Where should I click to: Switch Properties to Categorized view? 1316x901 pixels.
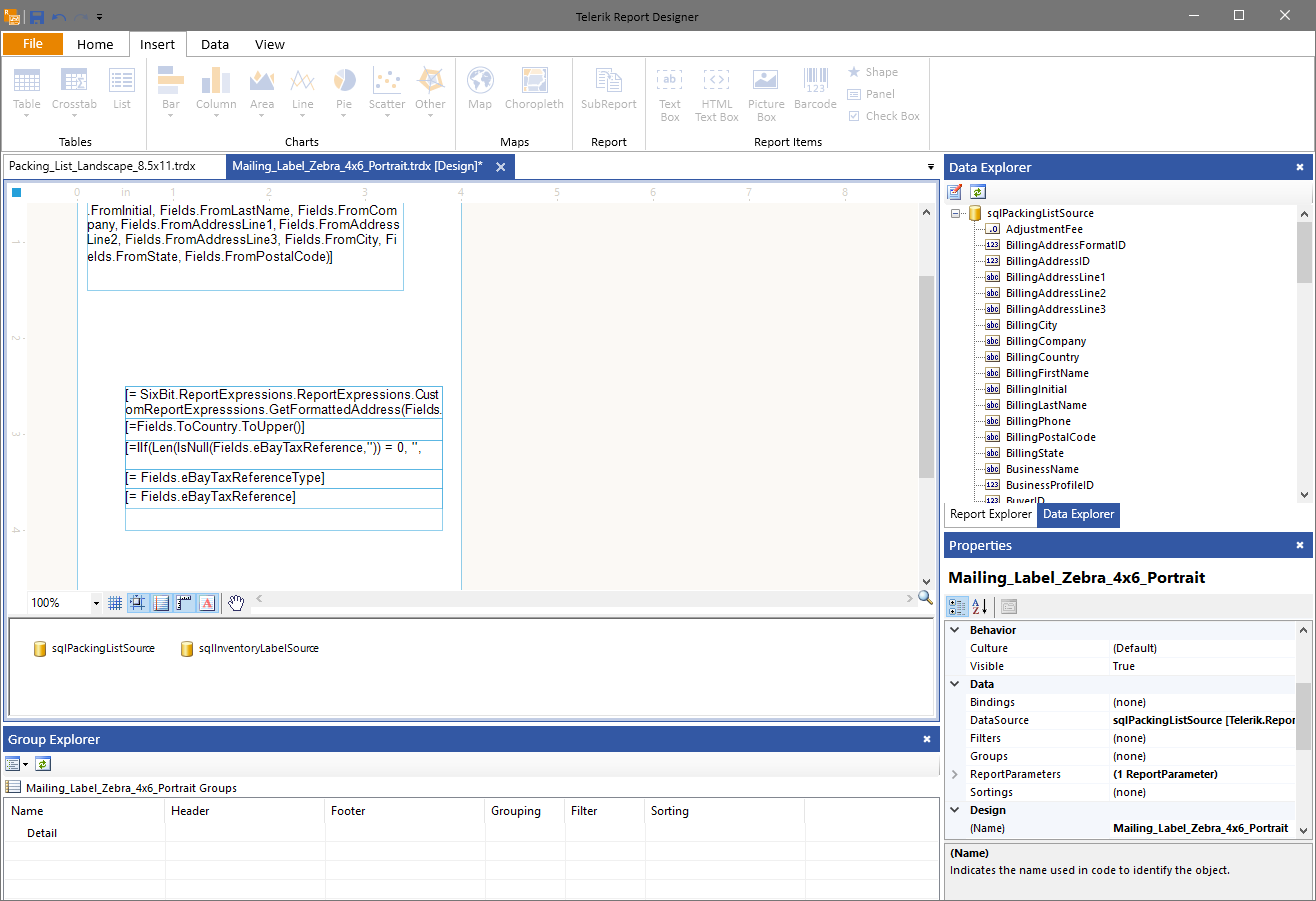(957, 606)
